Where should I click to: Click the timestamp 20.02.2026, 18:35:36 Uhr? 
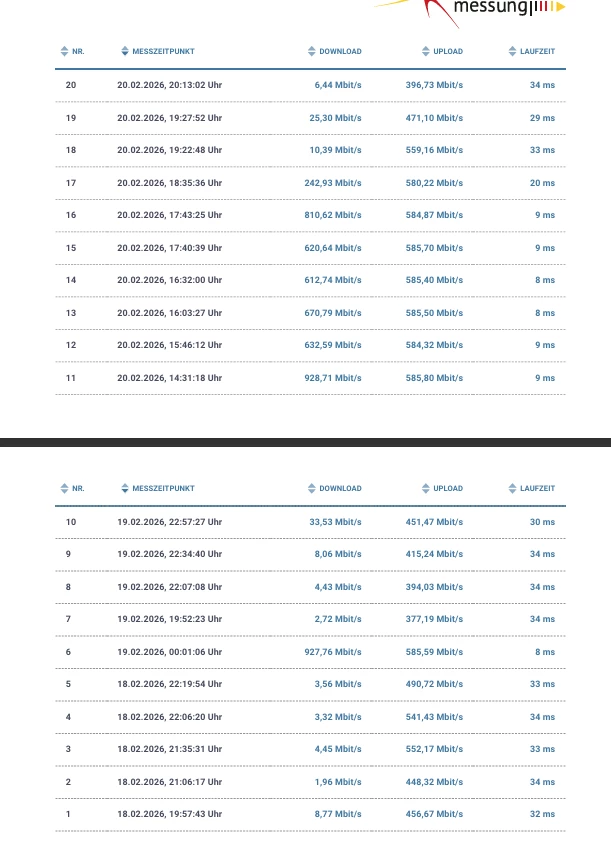click(169, 182)
